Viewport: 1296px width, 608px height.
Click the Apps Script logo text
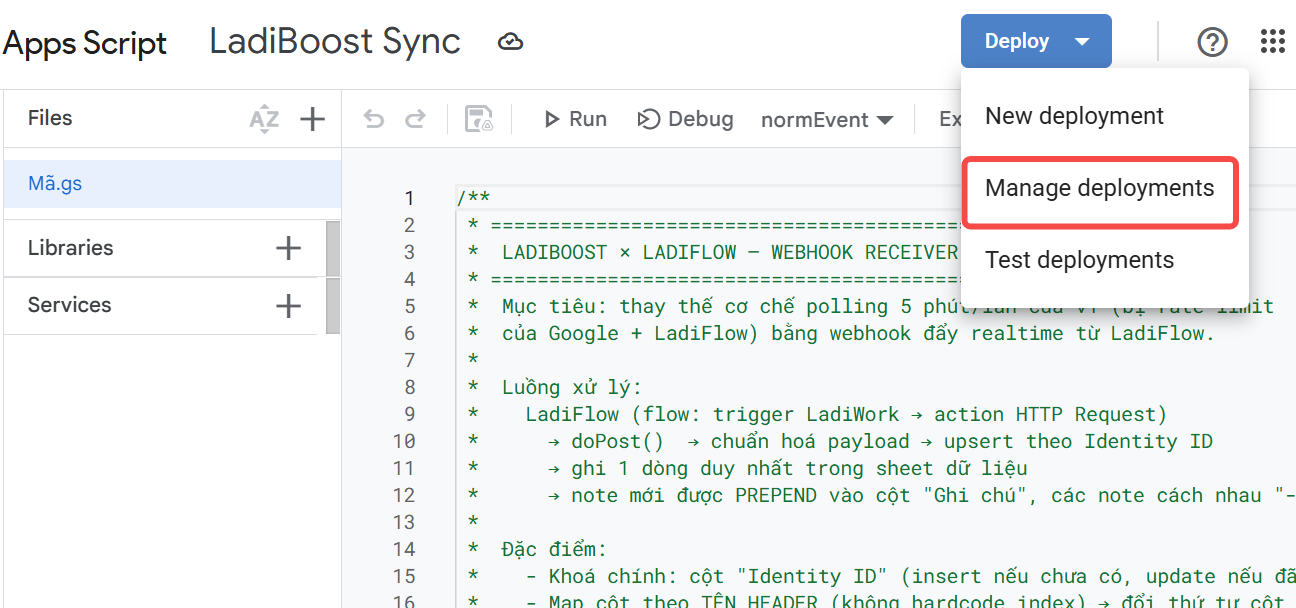(x=84, y=43)
